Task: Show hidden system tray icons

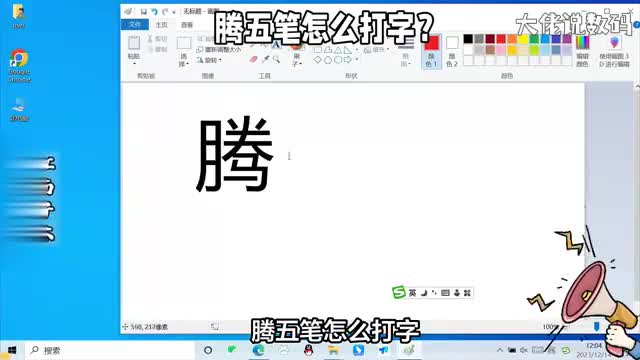Action: pyautogui.click(x=500, y=350)
